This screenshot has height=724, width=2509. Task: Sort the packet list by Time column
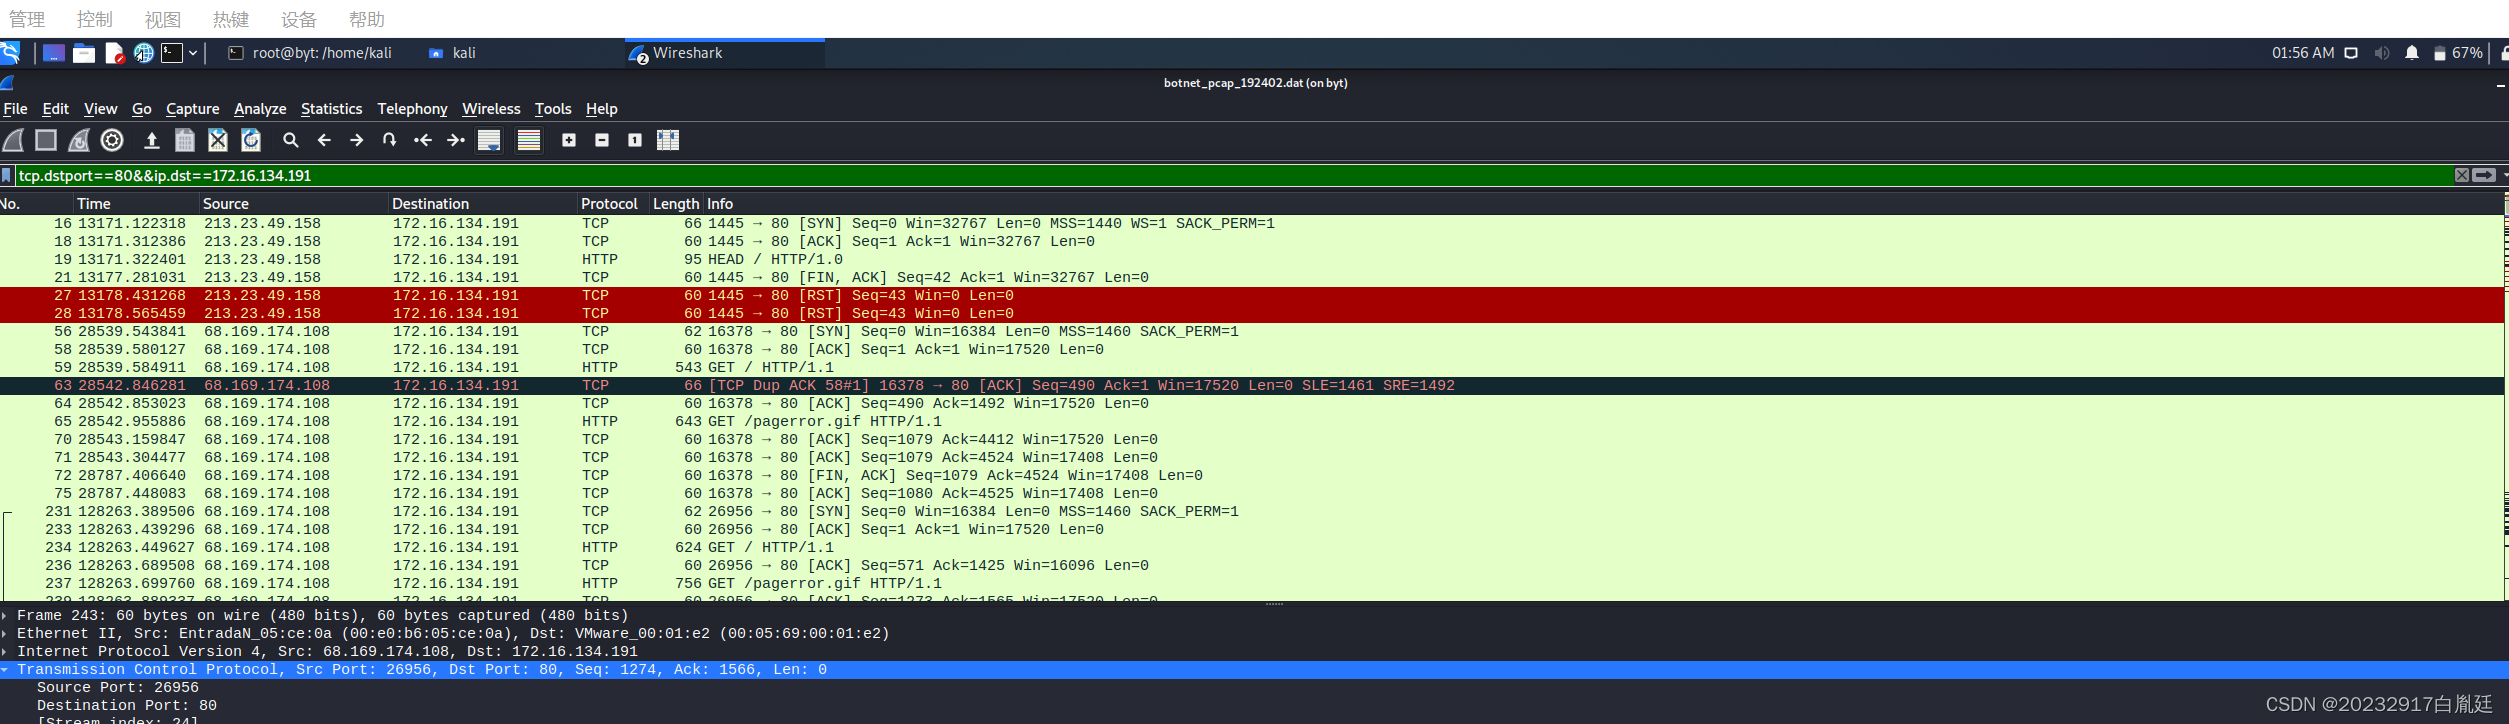[x=136, y=204]
